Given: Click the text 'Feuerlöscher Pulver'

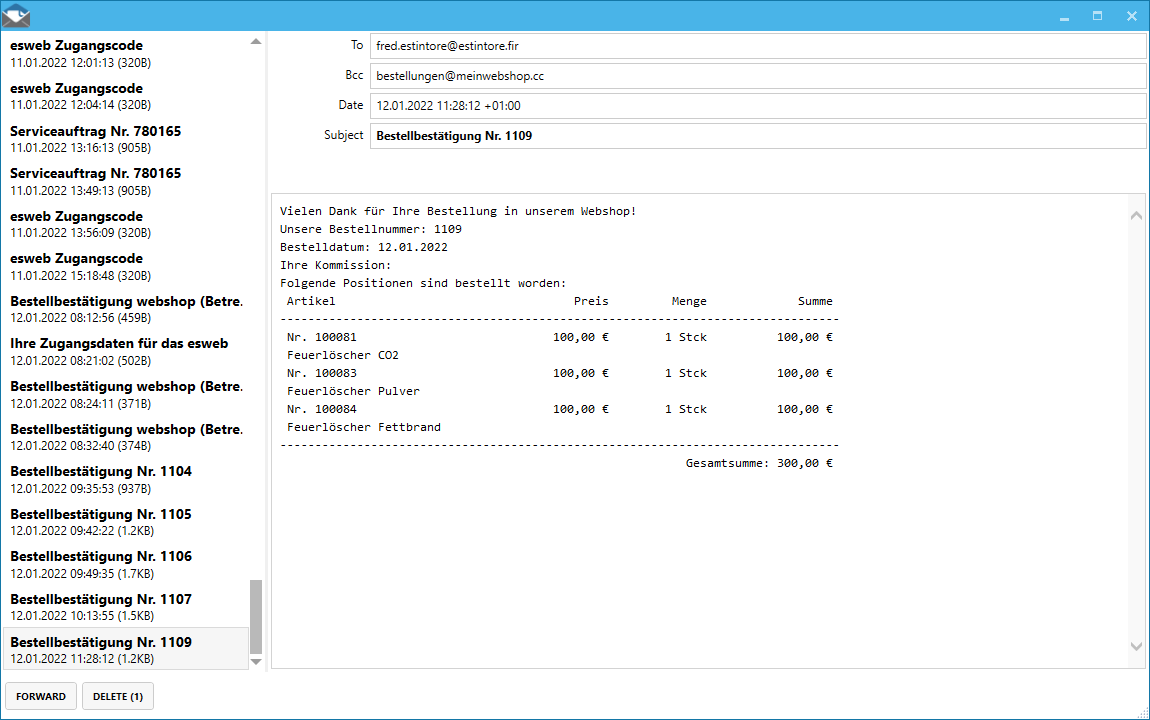Looking at the screenshot, I should click(x=354, y=391).
